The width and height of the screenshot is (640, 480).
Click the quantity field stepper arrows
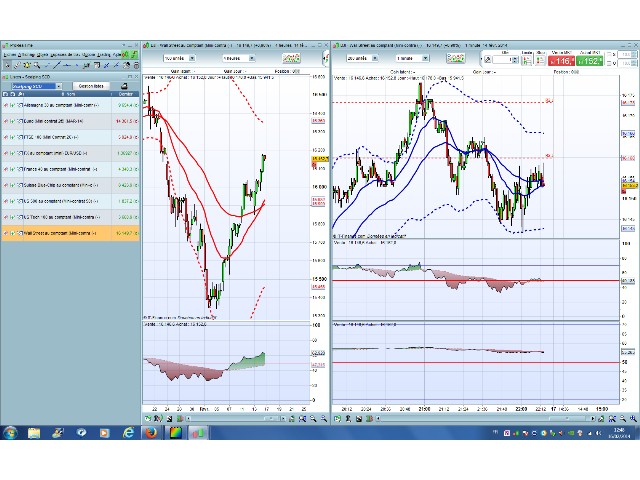pyautogui.click(x=515, y=60)
